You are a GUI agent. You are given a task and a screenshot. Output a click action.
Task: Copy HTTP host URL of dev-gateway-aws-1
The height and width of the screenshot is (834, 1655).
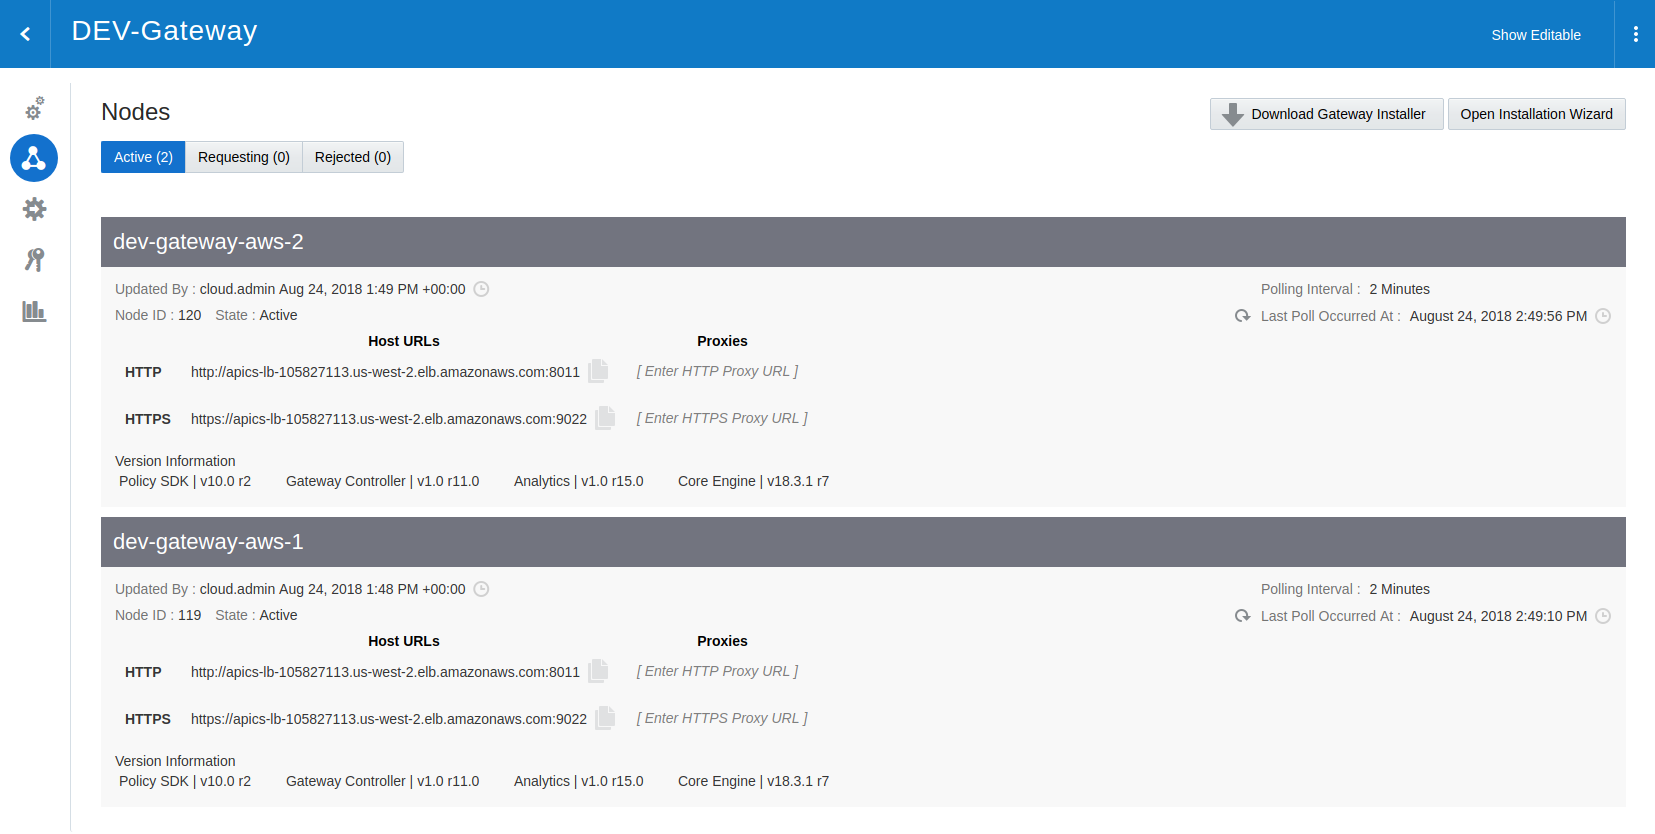pyautogui.click(x=598, y=671)
